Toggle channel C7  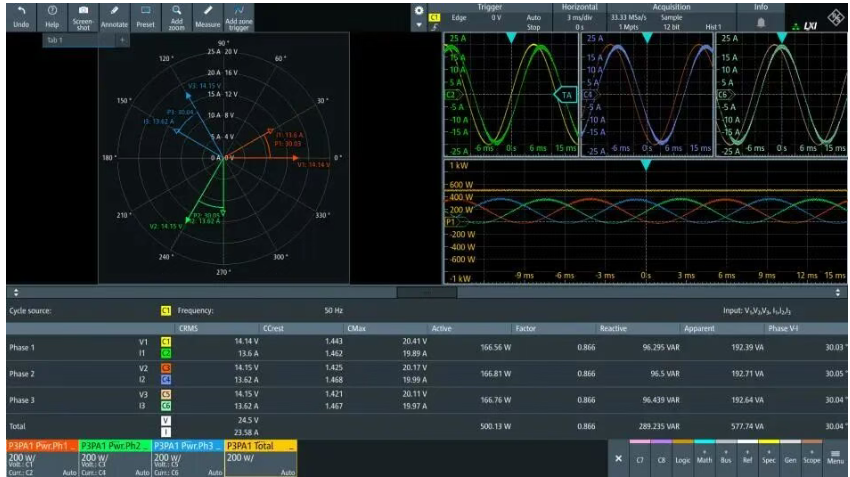pyautogui.click(x=640, y=459)
